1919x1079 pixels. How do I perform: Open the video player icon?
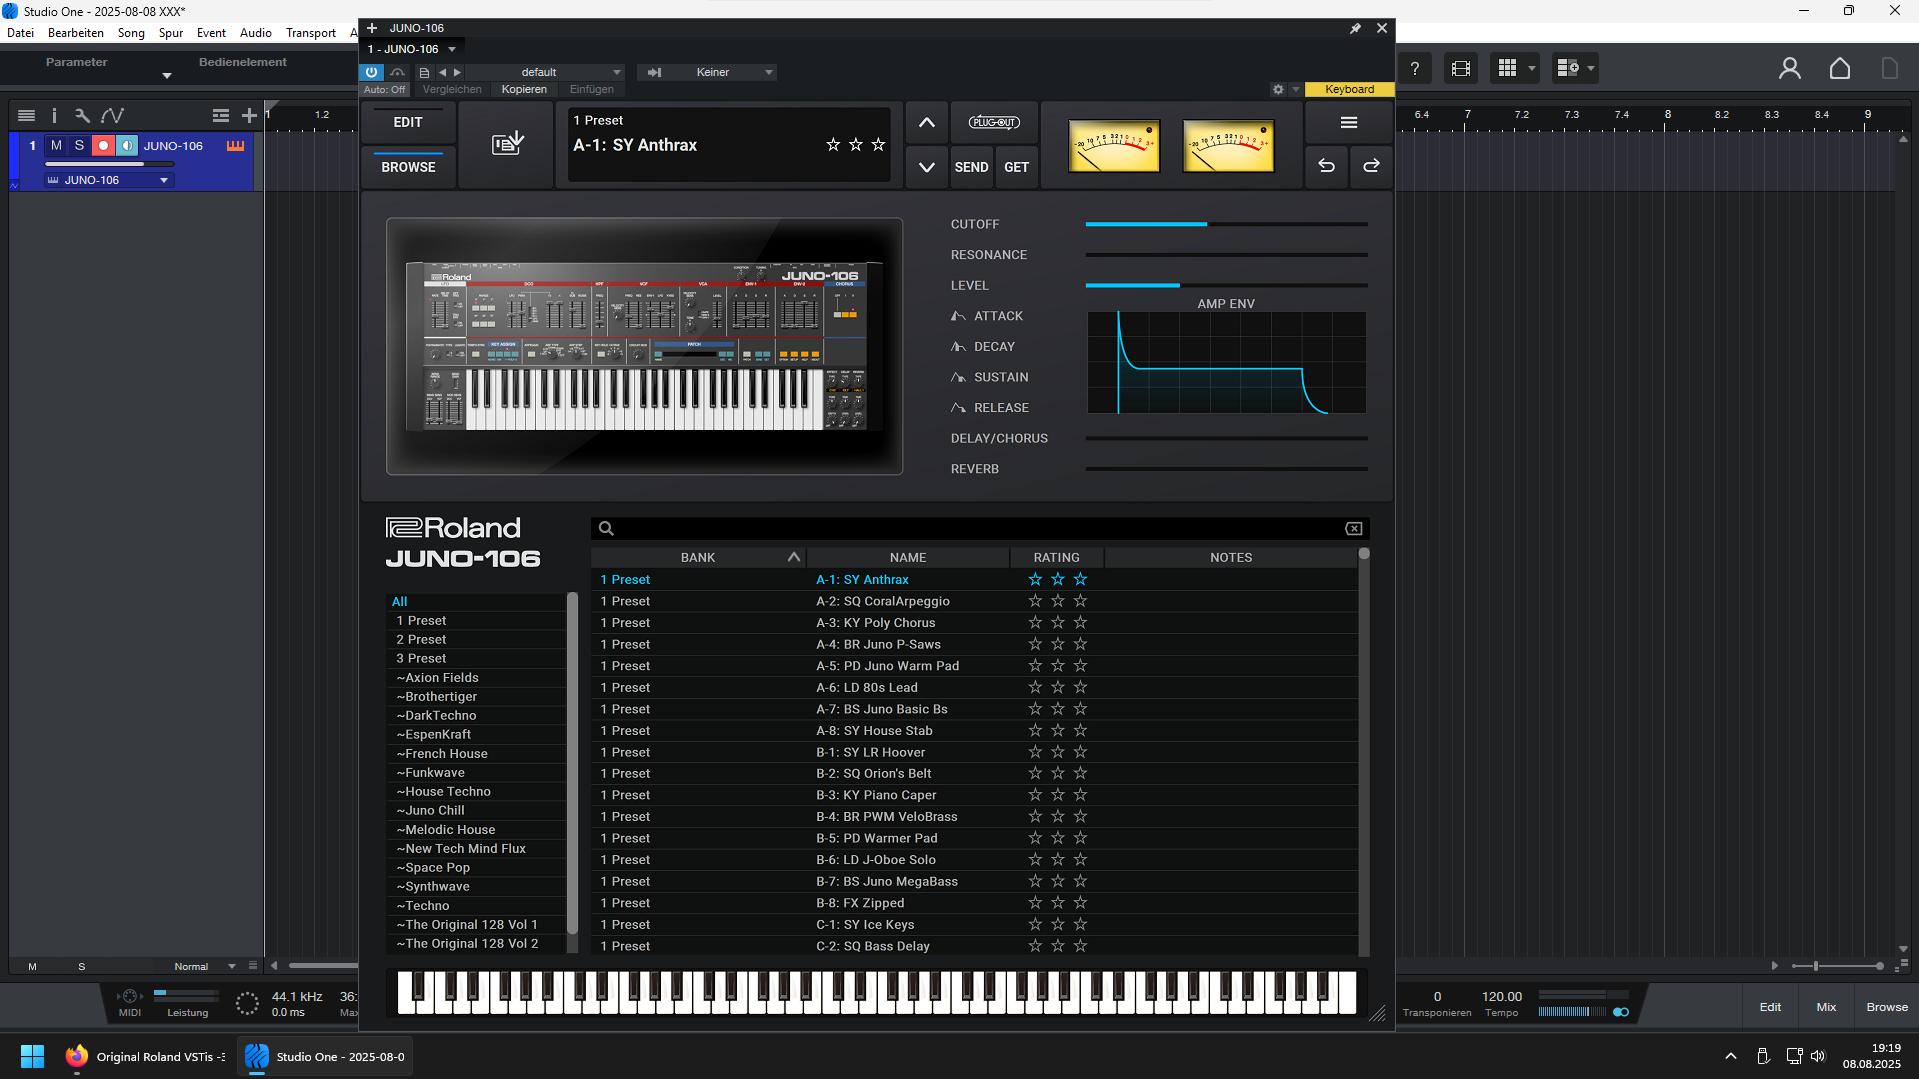(x=1460, y=68)
